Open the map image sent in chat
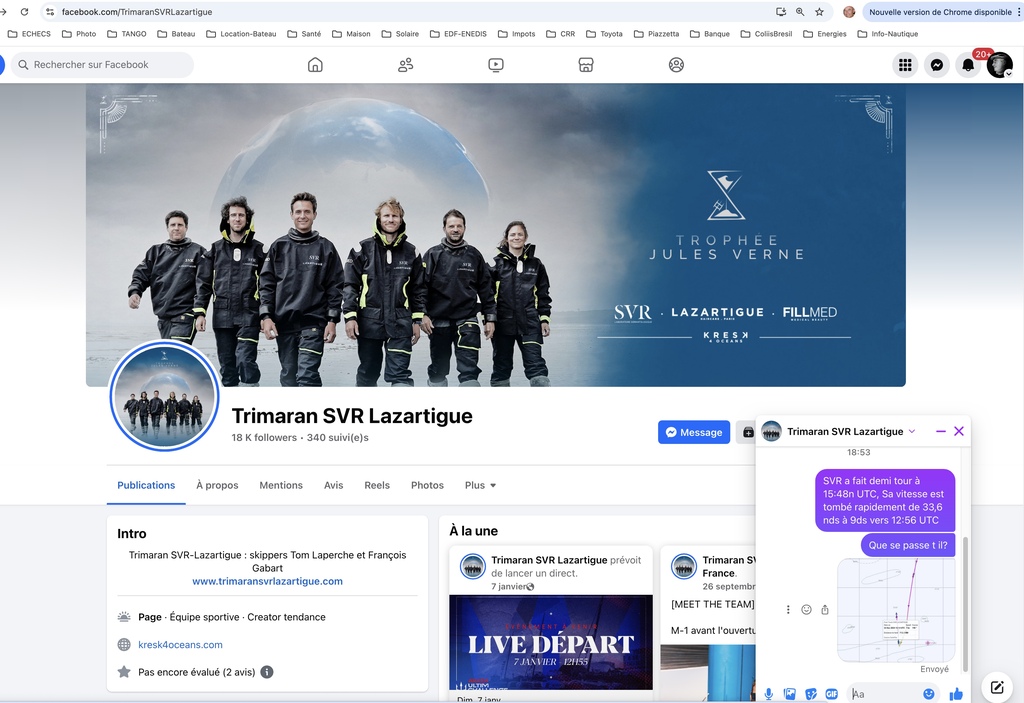The width and height of the screenshot is (1024, 703). pyautogui.click(x=896, y=610)
